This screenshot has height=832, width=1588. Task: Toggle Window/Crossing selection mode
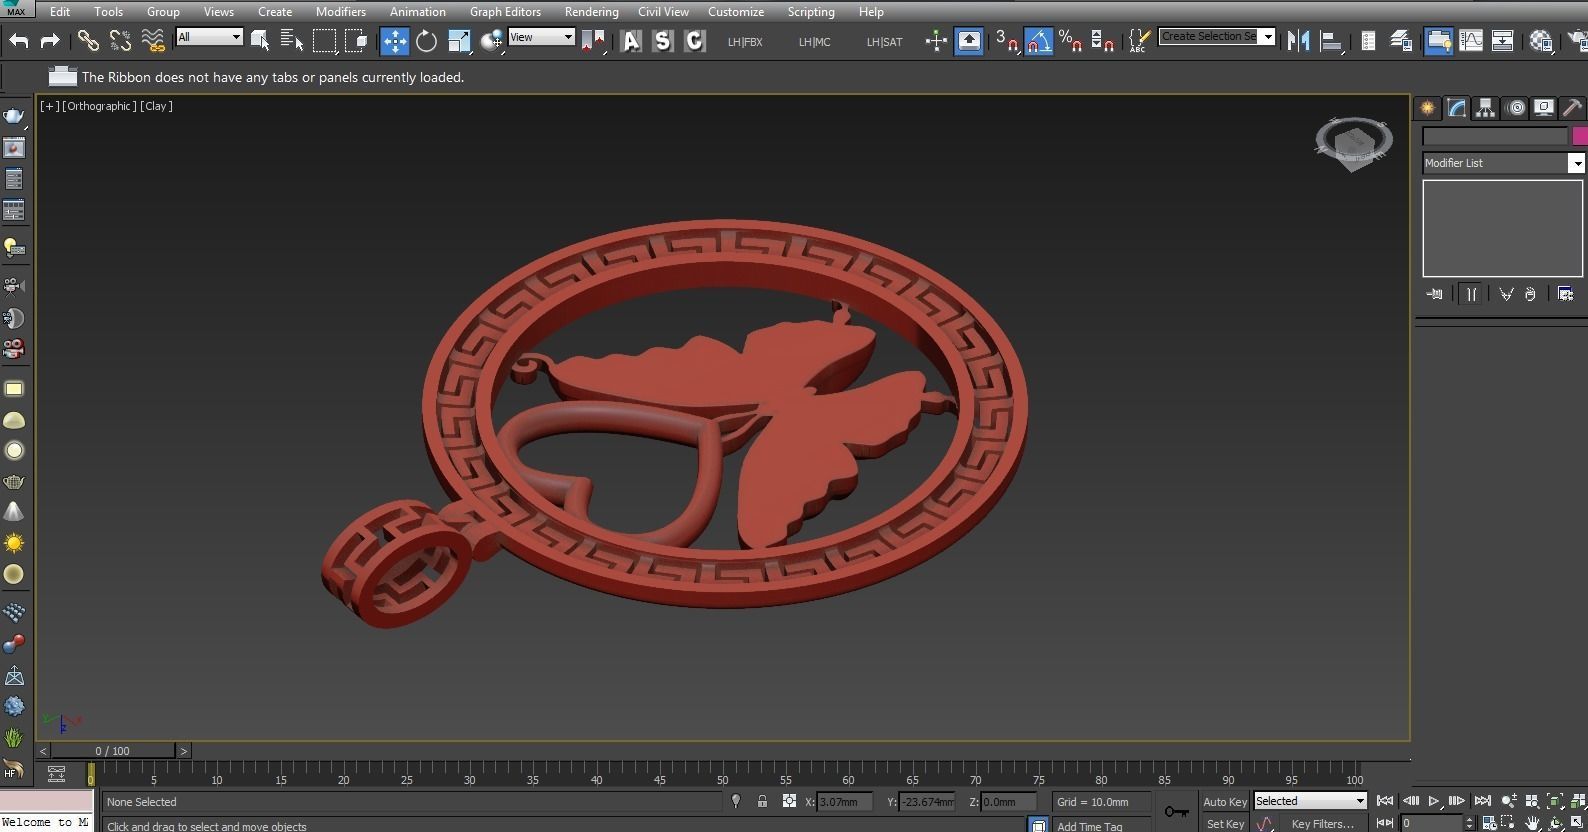[x=356, y=41]
